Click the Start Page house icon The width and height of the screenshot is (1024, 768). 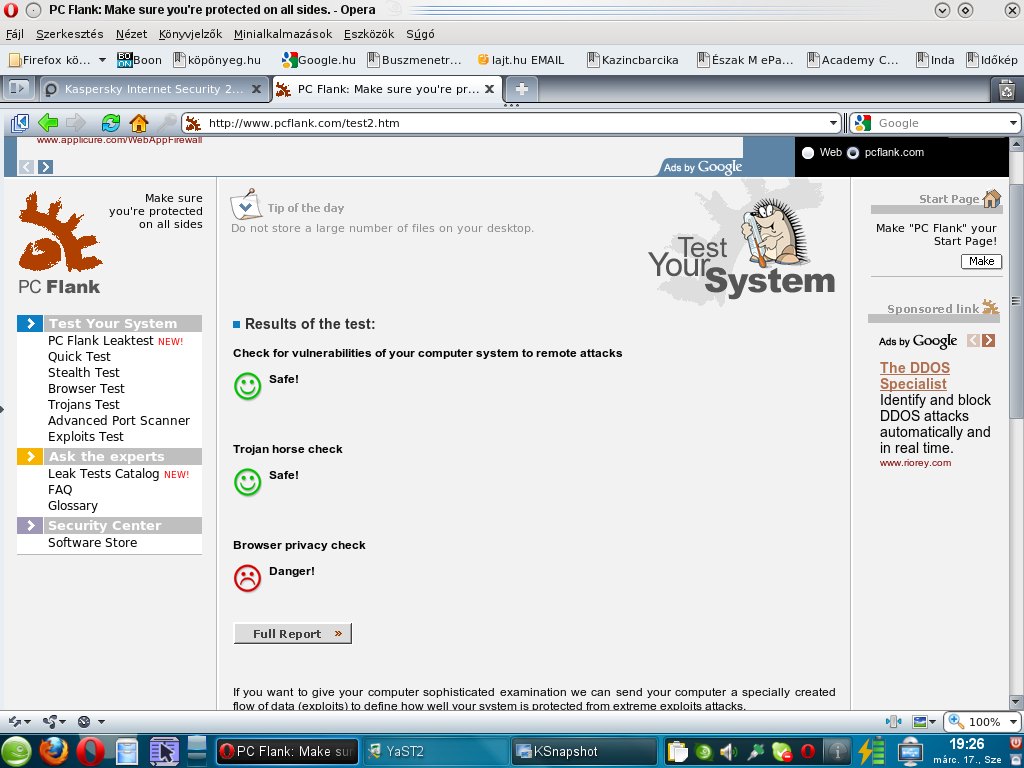991,199
